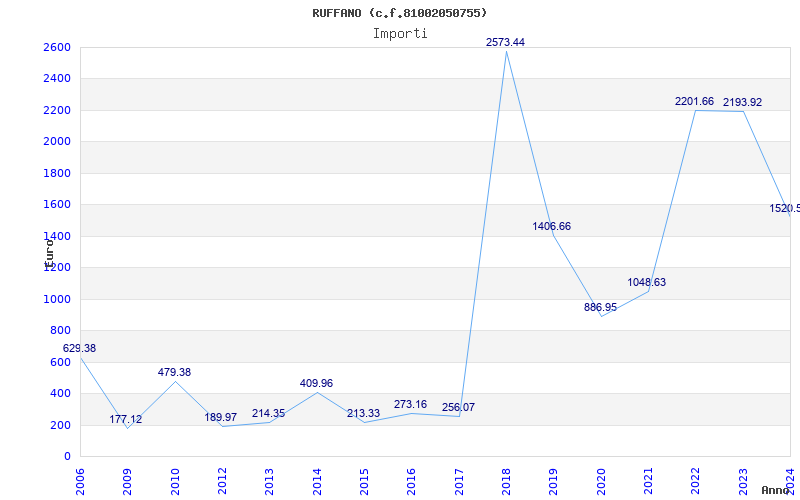Image resolution: width=800 pixels, height=500 pixels.
Task: Select the x-axis year 2021
Action: pyautogui.click(x=648, y=482)
